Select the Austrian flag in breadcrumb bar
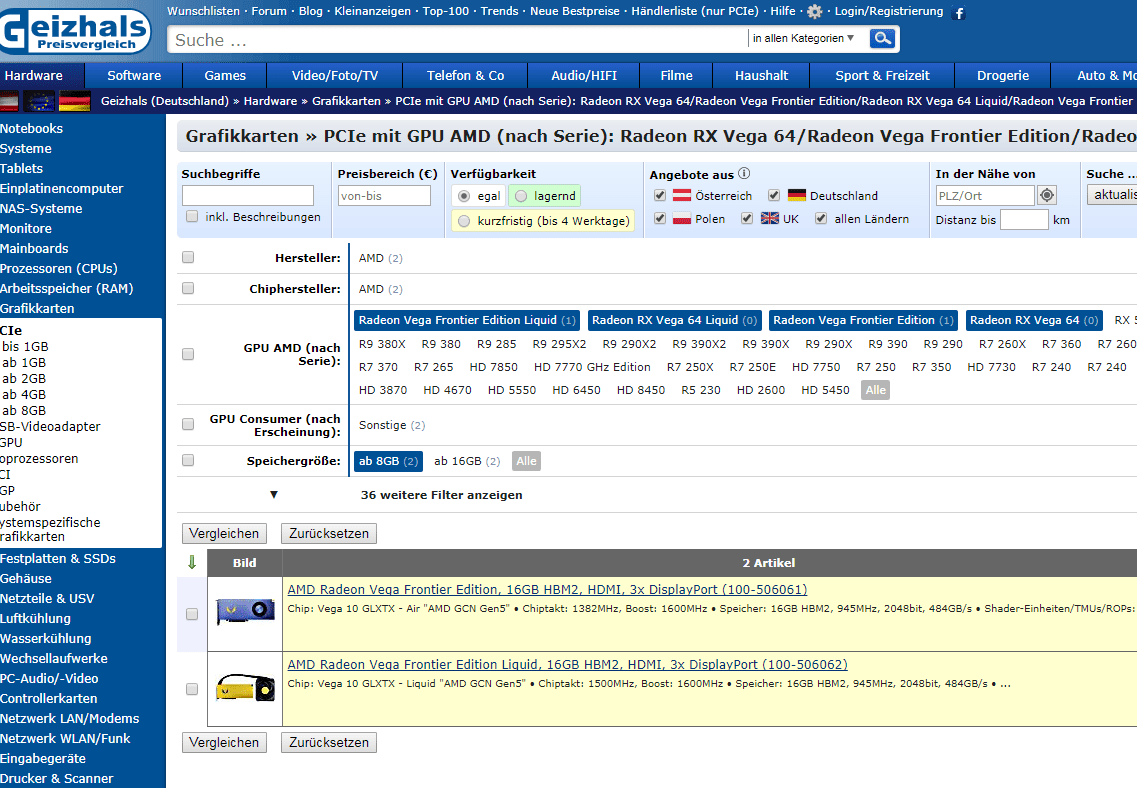 point(9,101)
